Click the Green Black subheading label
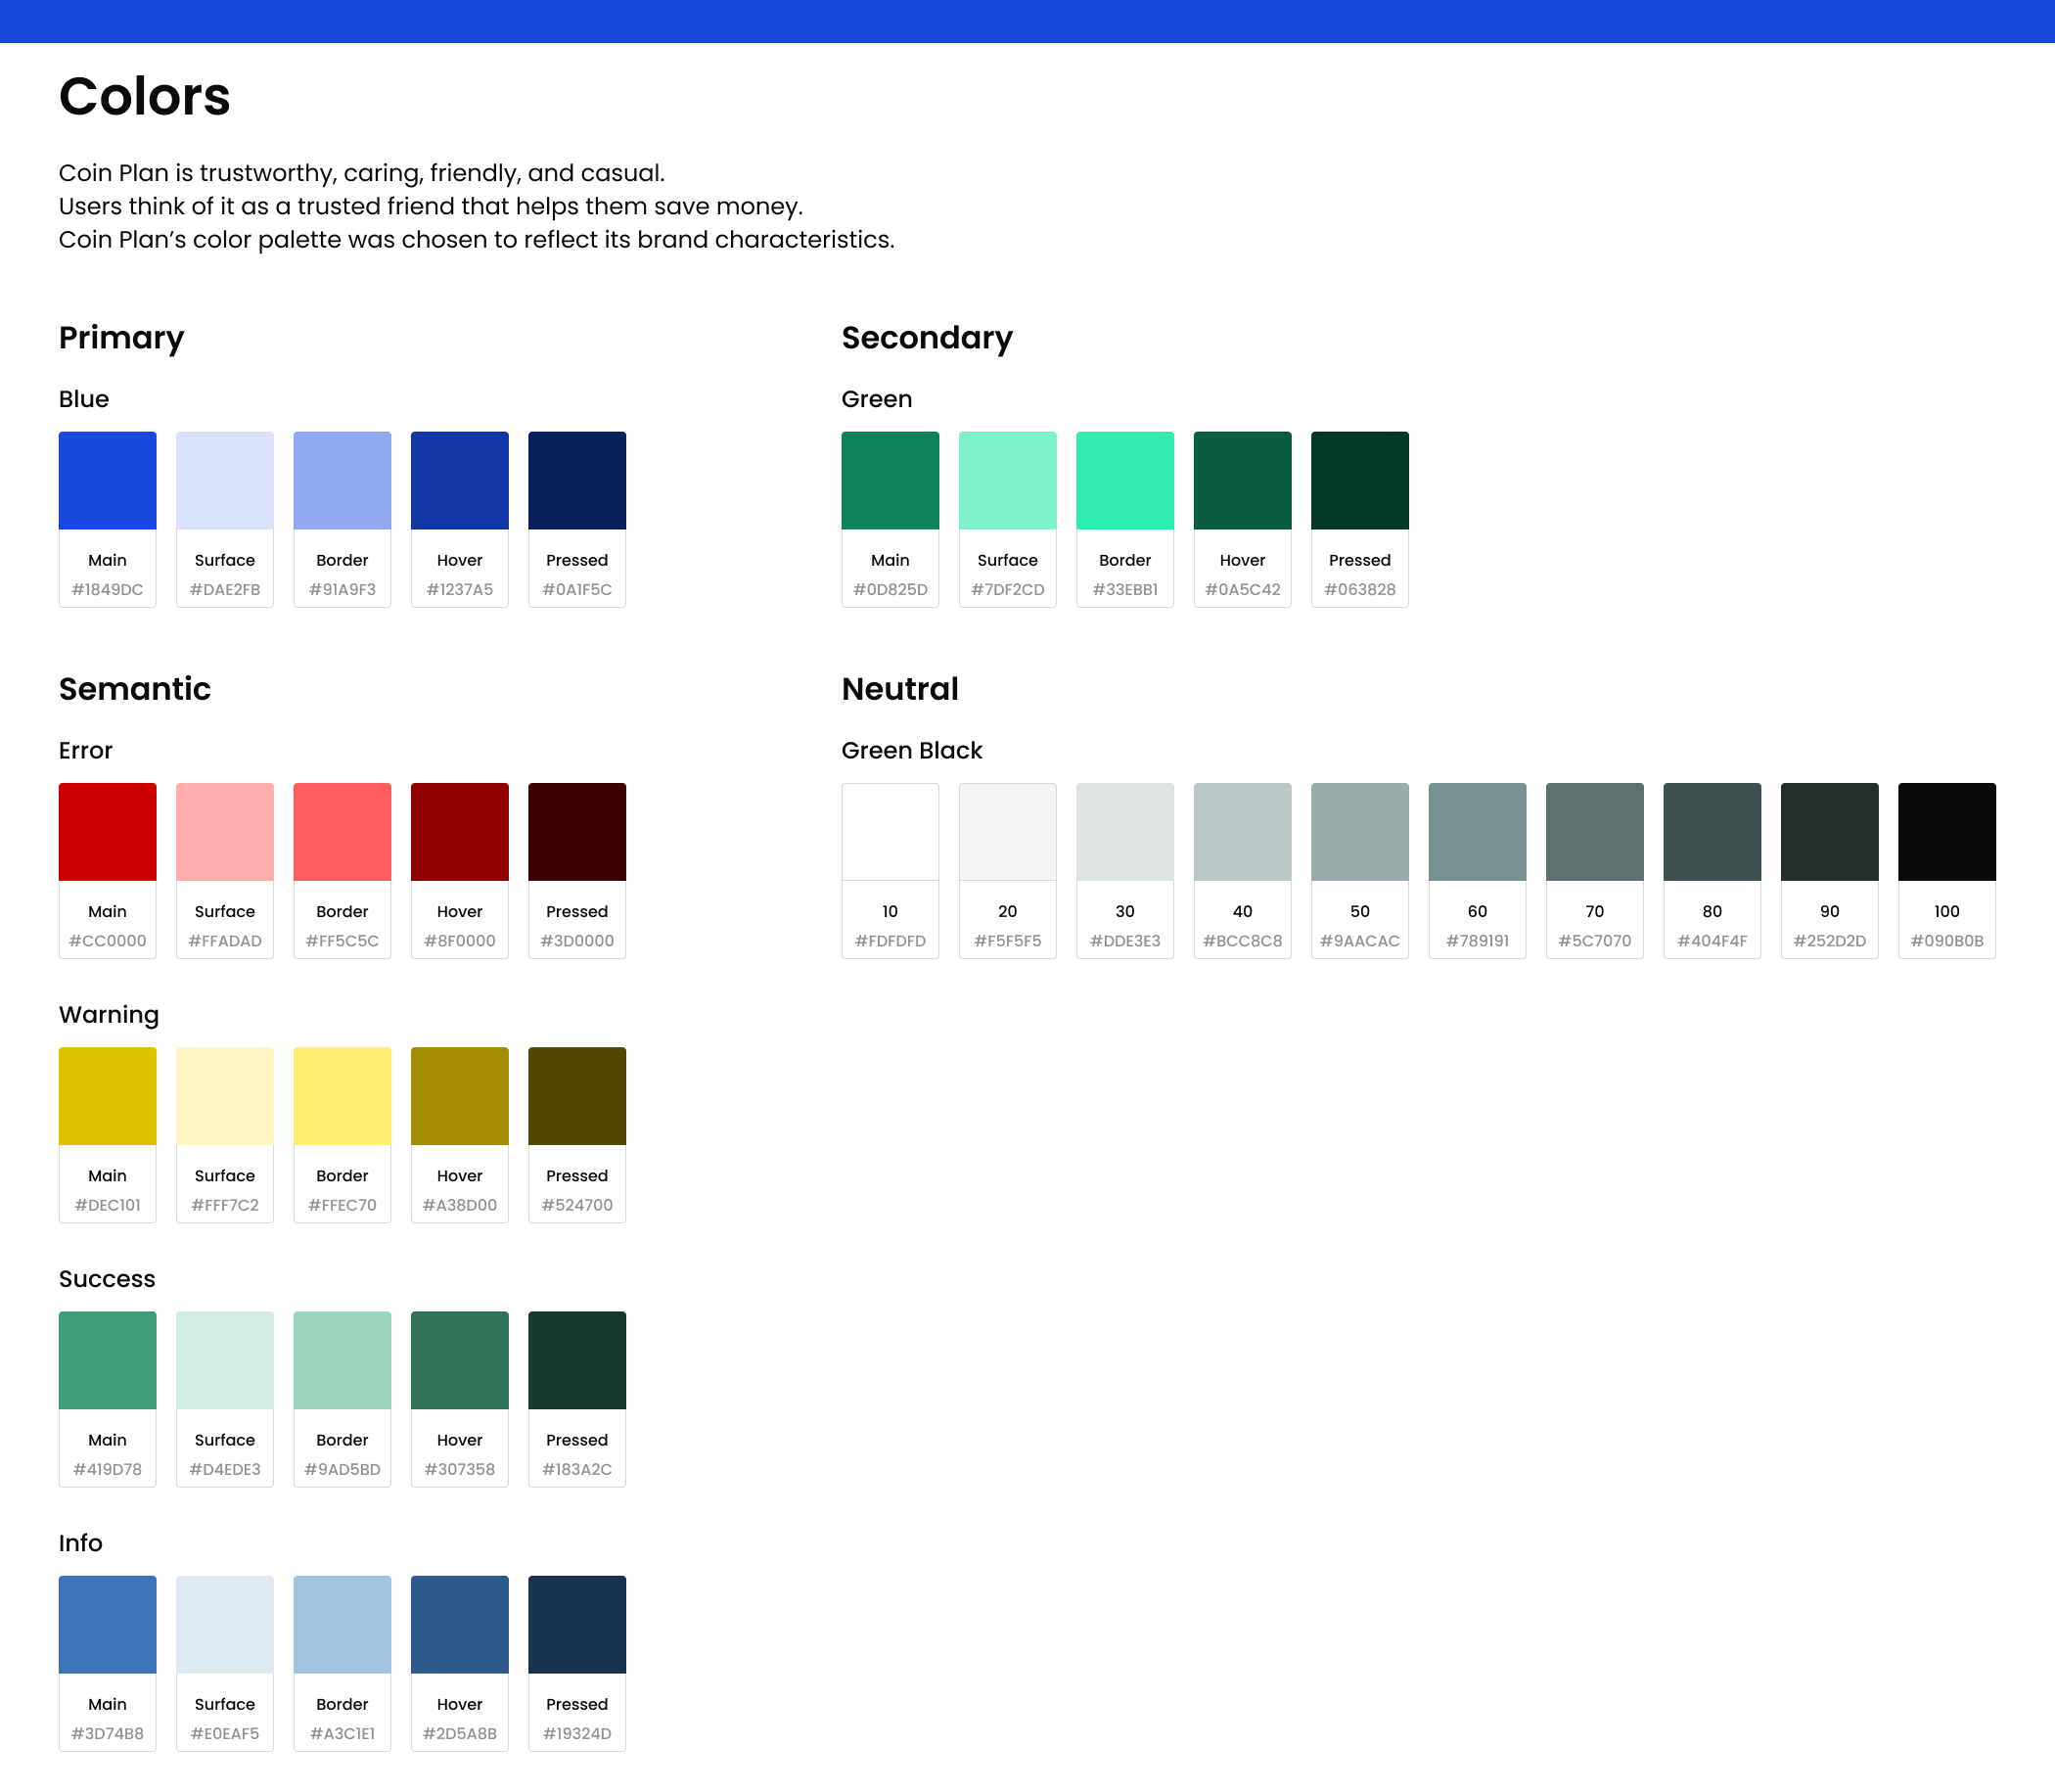The width and height of the screenshot is (2055, 1792). [x=912, y=751]
